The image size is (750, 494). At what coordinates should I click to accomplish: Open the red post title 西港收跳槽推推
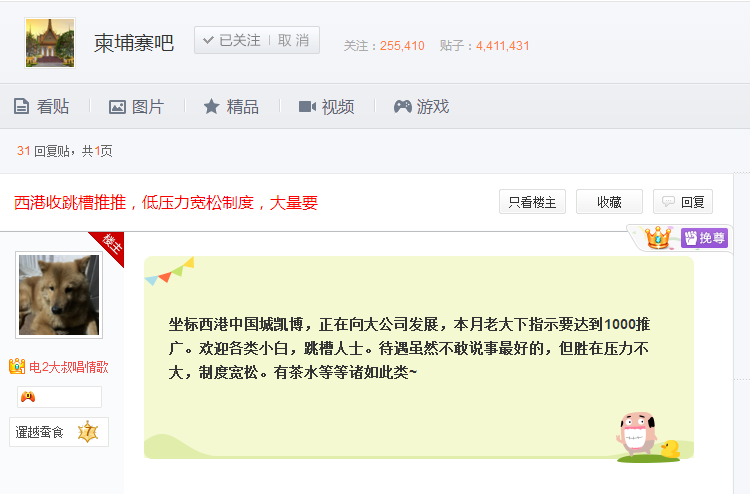coord(166,203)
